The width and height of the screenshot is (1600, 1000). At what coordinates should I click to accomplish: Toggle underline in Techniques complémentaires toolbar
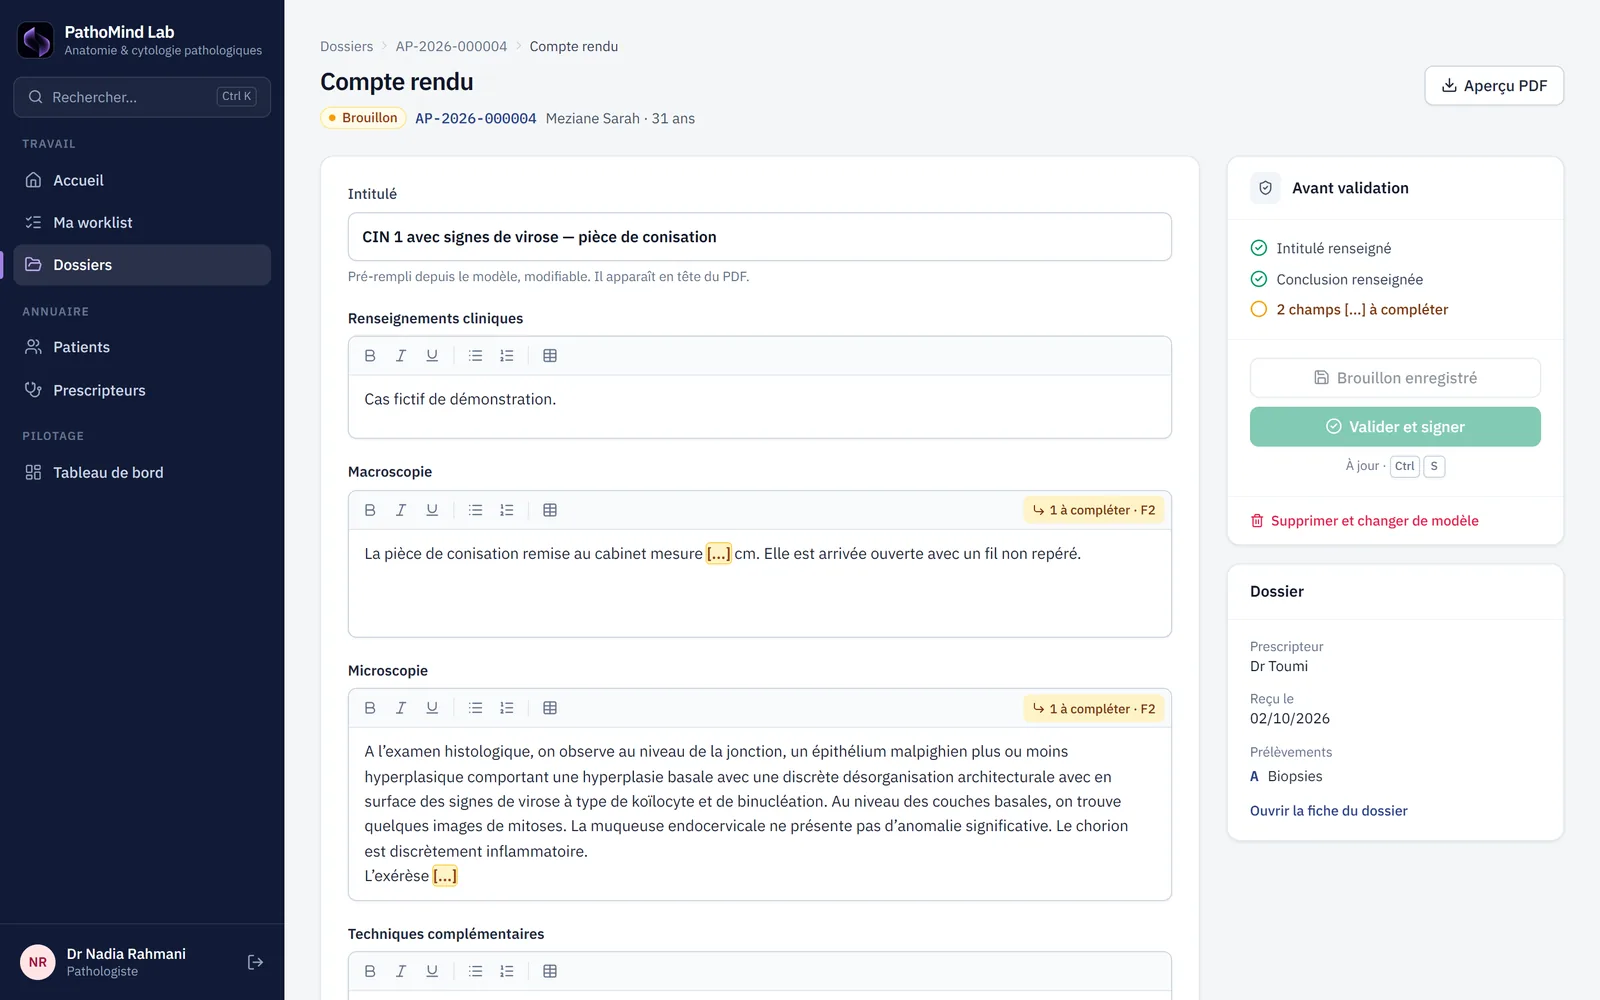click(432, 971)
